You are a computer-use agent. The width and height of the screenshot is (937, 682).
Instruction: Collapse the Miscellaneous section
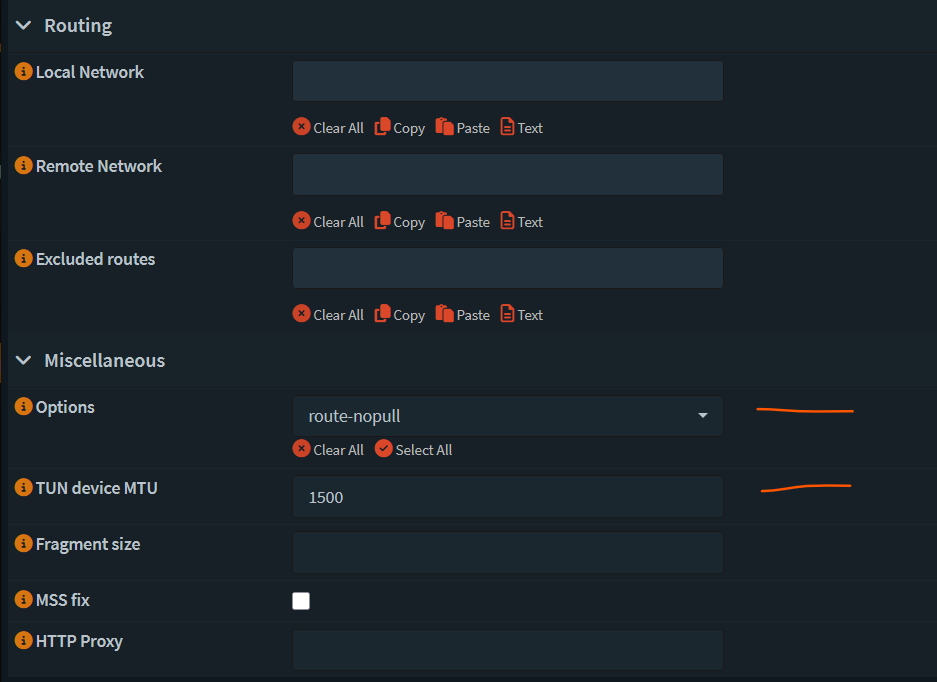tap(24, 360)
